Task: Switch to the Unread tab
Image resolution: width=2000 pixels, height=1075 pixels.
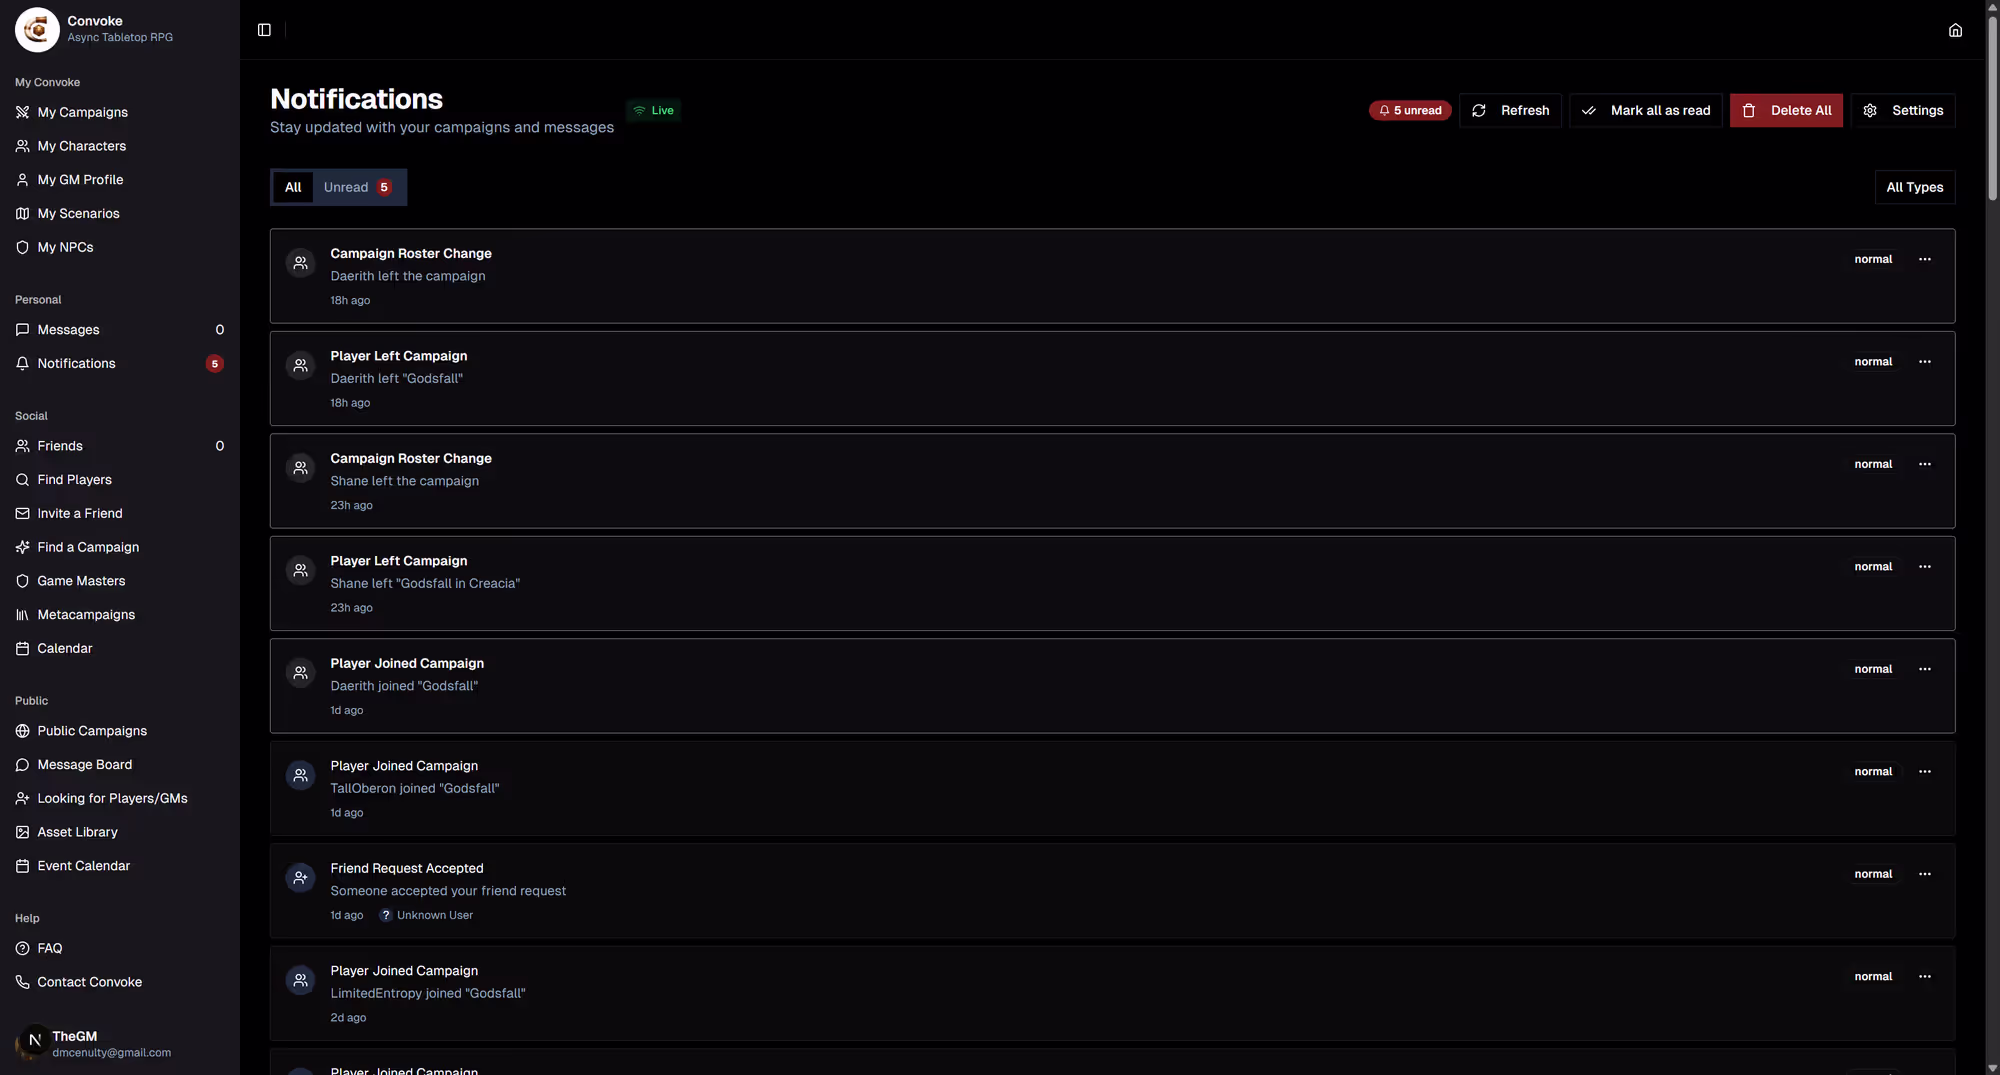Action: (357, 187)
